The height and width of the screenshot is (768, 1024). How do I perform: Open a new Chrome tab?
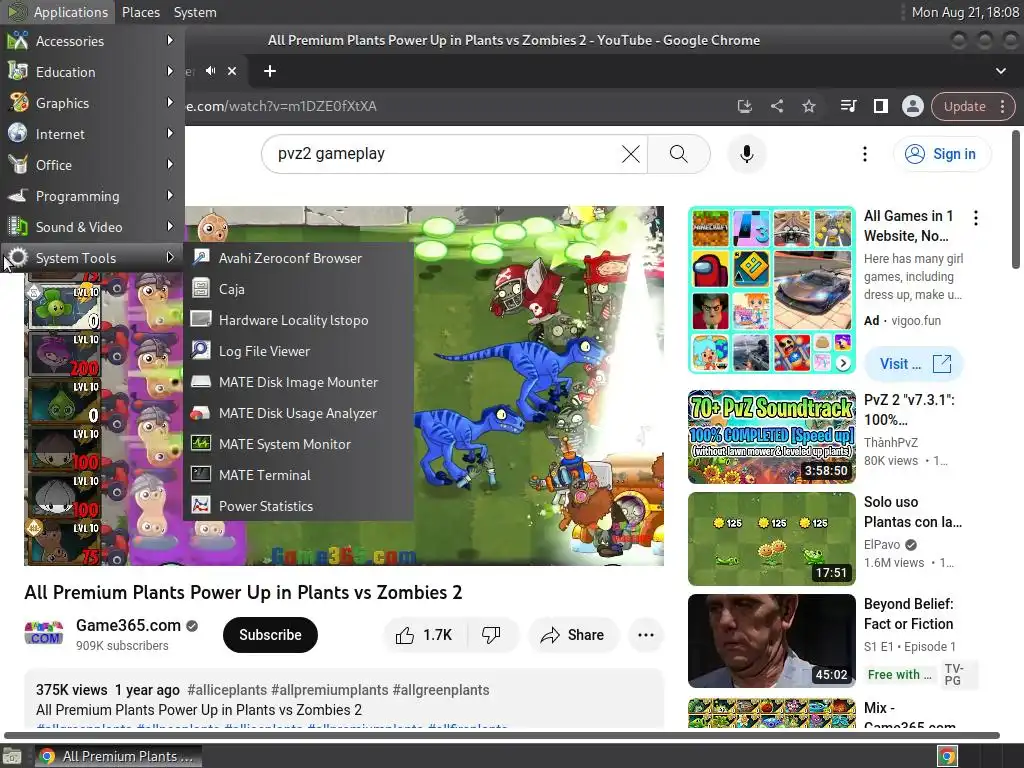(270, 71)
